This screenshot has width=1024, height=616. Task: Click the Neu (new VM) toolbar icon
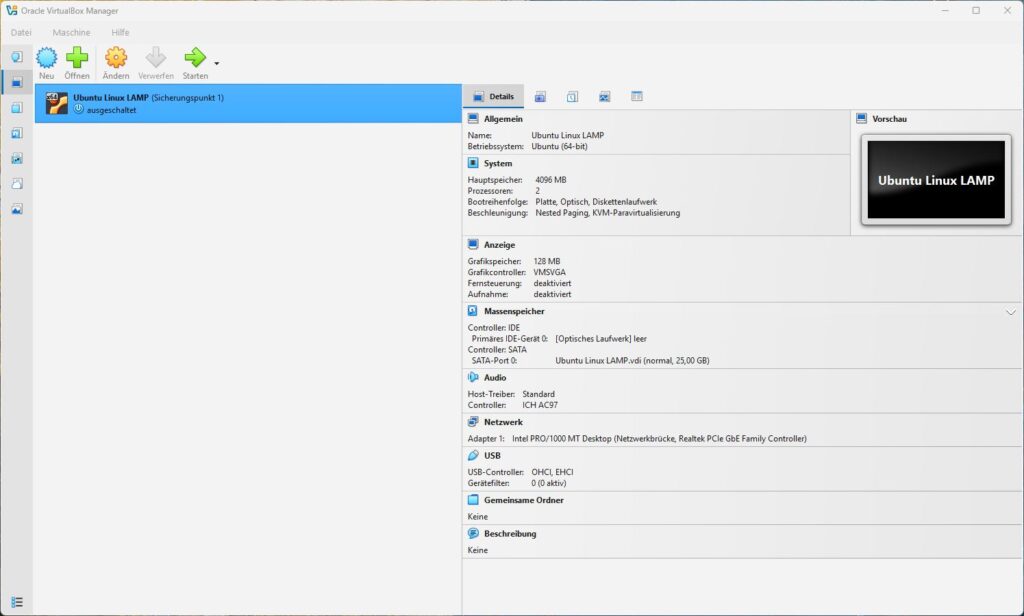[x=47, y=58]
